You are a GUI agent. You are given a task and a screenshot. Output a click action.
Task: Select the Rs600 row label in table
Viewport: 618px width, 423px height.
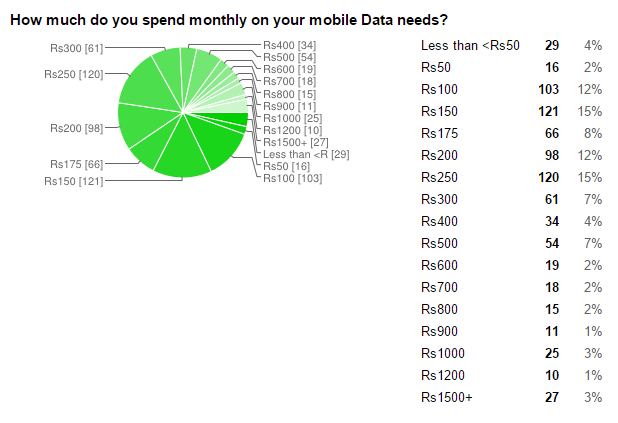coord(439,265)
